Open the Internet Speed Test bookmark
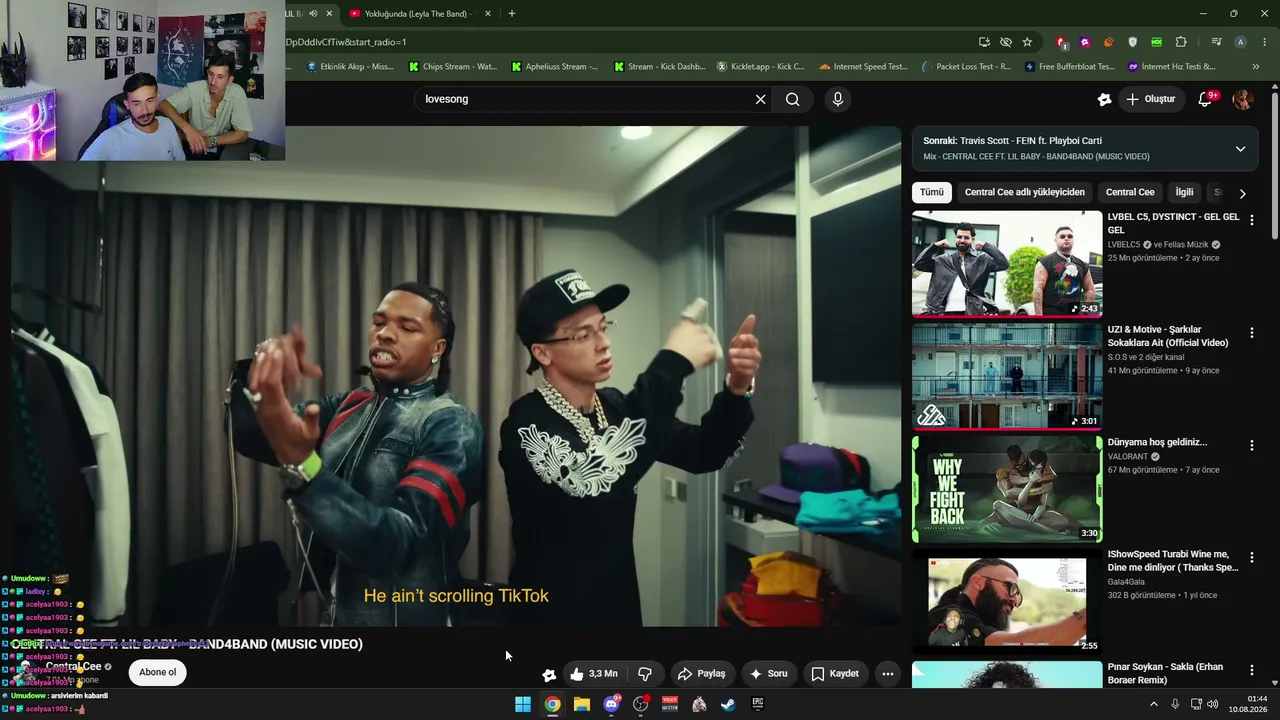Screen dimensions: 1280x720 [863, 67]
